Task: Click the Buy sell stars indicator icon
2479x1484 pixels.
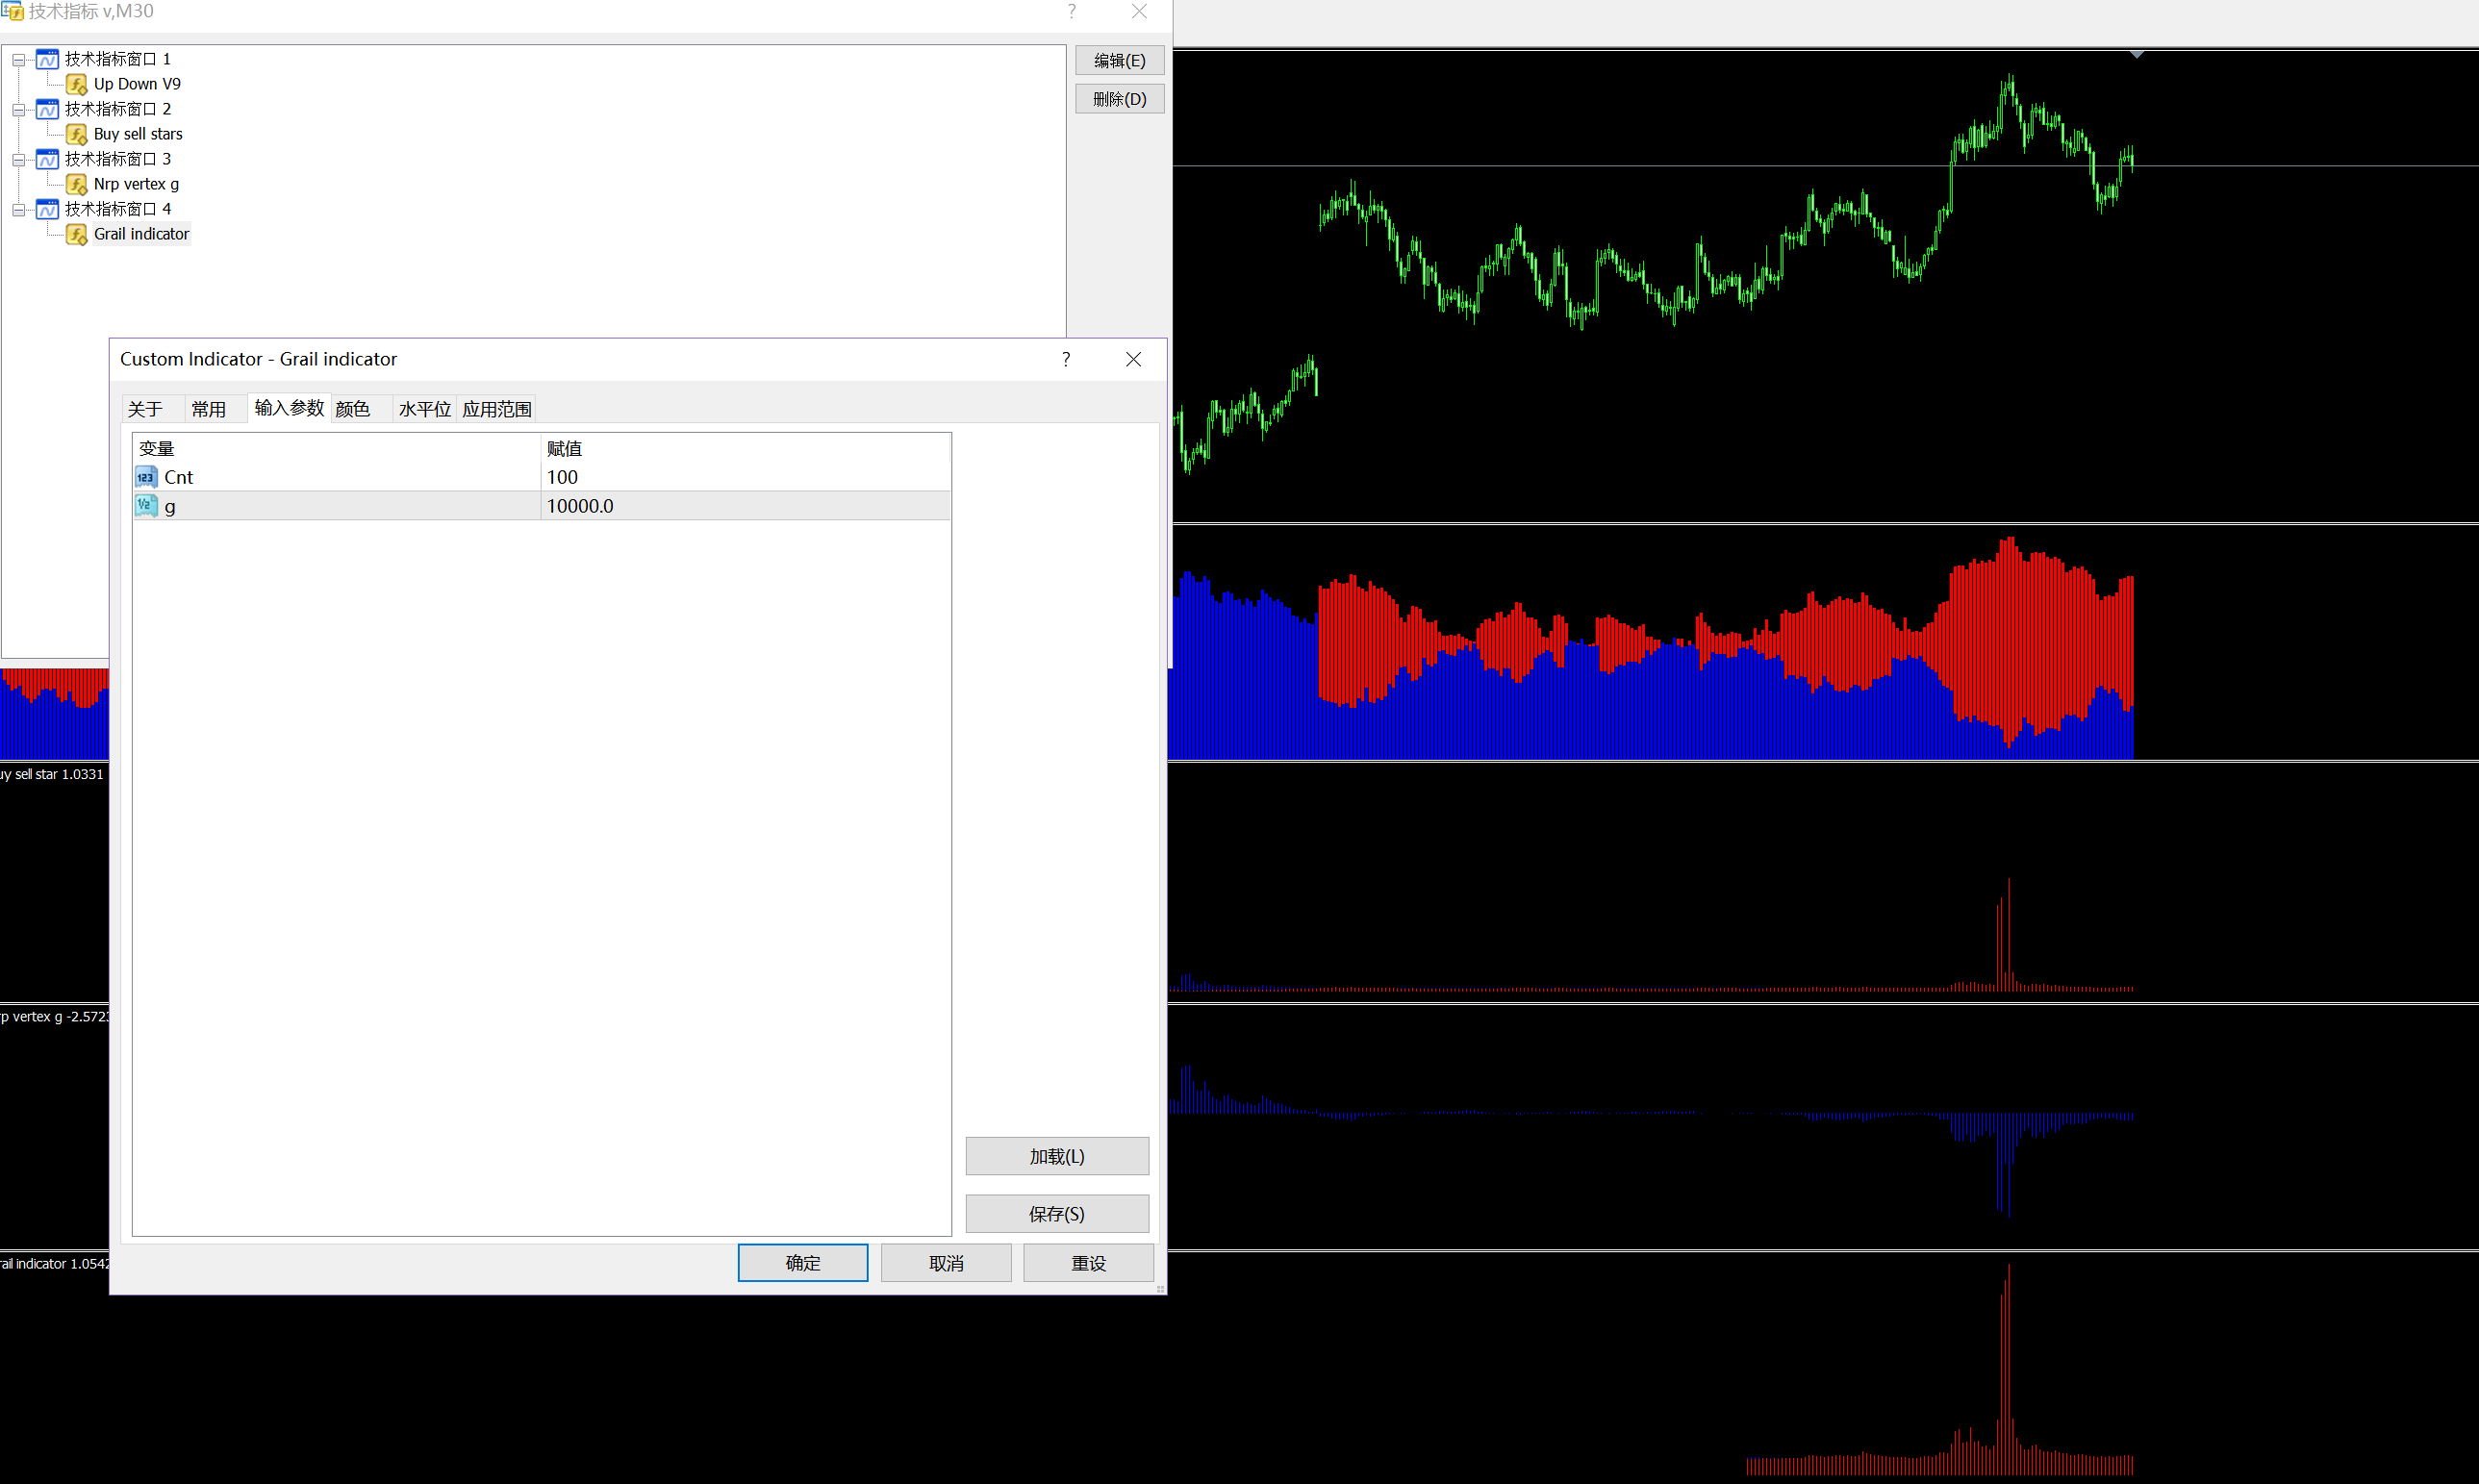Action: click(x=77, y=135)
